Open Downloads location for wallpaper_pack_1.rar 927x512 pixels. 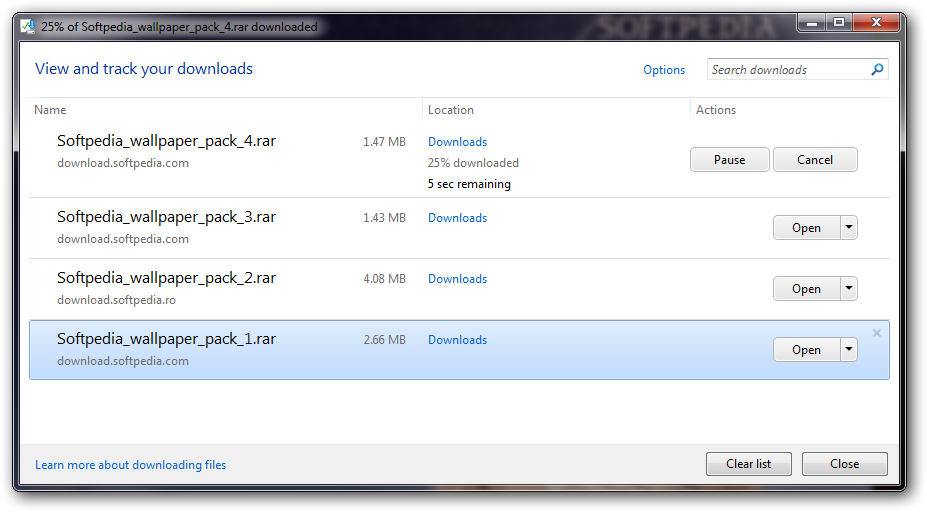coord(458,339)
